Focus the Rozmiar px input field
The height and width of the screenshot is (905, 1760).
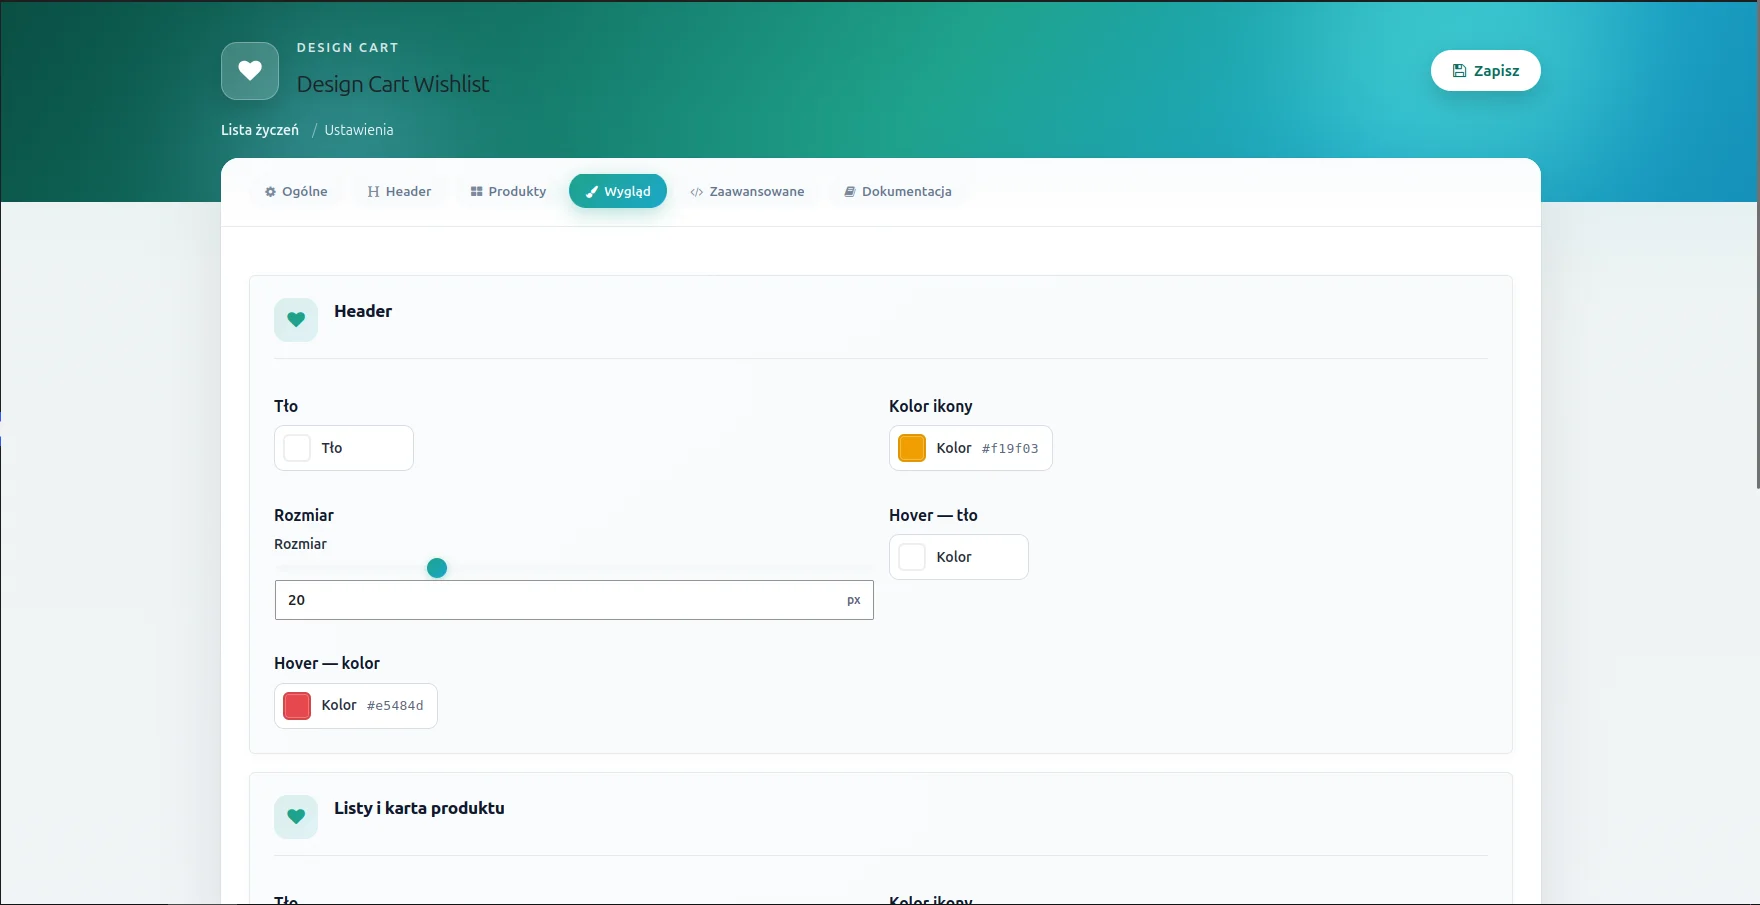(574, 600)
